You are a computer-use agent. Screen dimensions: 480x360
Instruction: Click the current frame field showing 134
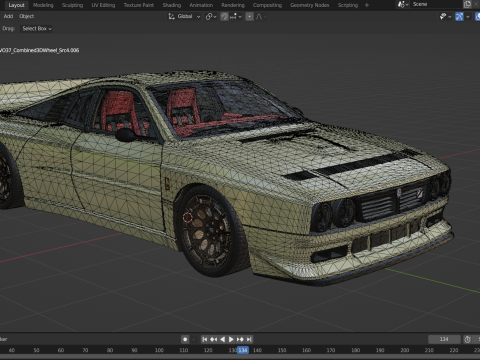tap(444, 339)
